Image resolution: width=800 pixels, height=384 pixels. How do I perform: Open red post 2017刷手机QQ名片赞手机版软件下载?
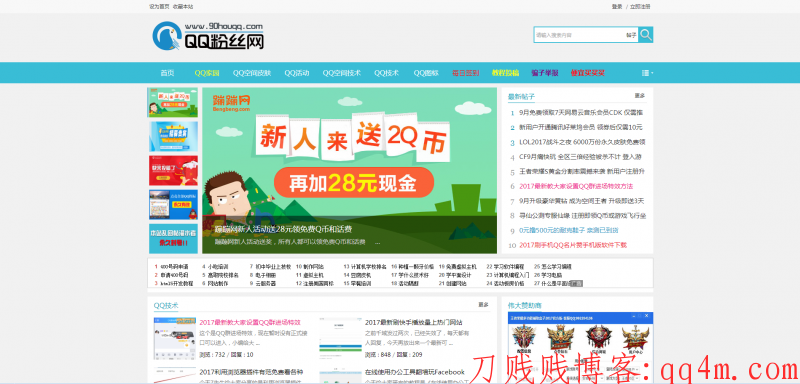[572, 245]
